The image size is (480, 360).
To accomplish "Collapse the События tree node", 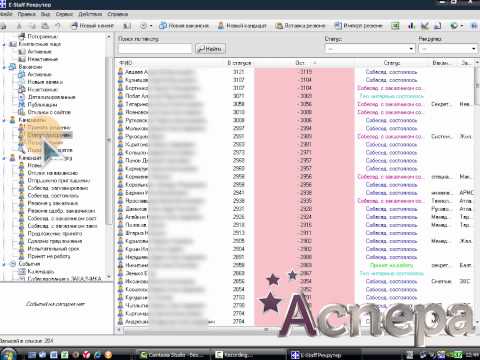I will [x=4, y=264].
